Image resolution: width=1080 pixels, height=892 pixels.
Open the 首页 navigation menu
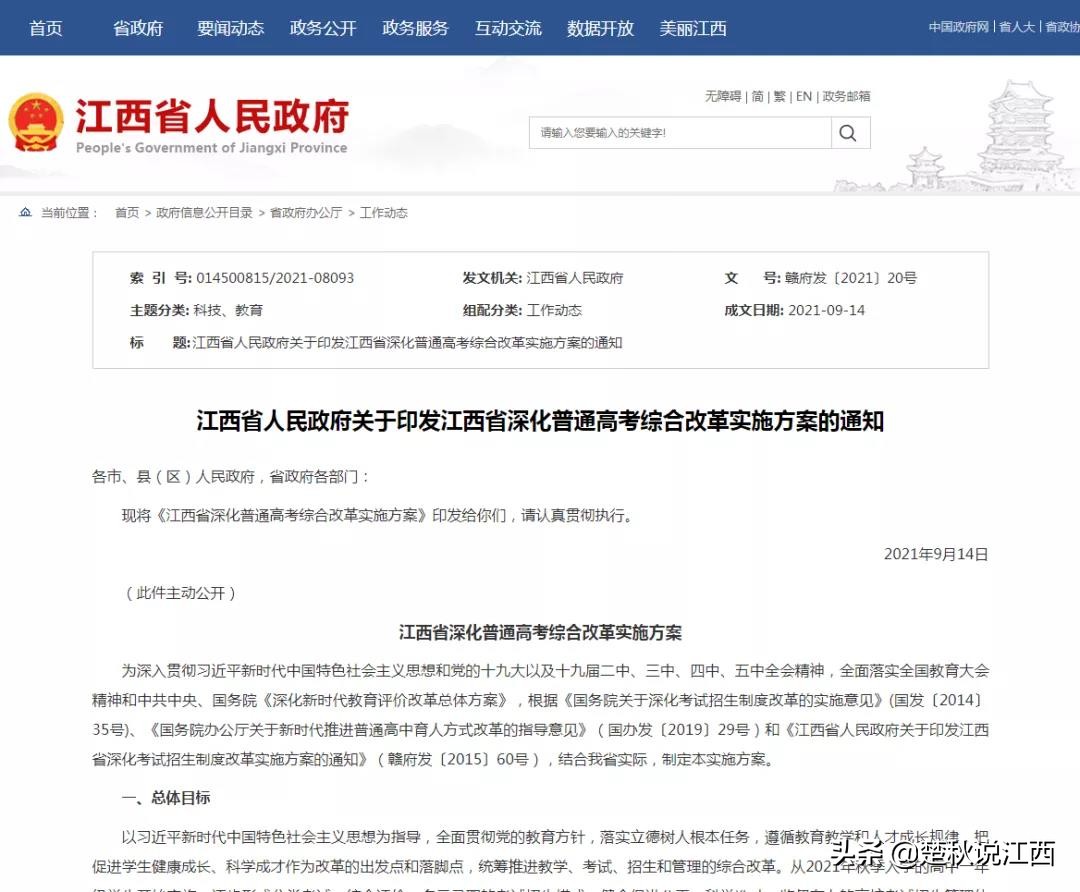pos(44,28)
